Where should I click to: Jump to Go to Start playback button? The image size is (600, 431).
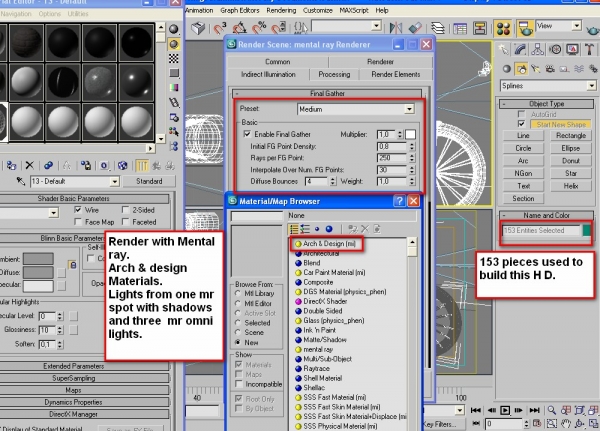tap(476, 410)
